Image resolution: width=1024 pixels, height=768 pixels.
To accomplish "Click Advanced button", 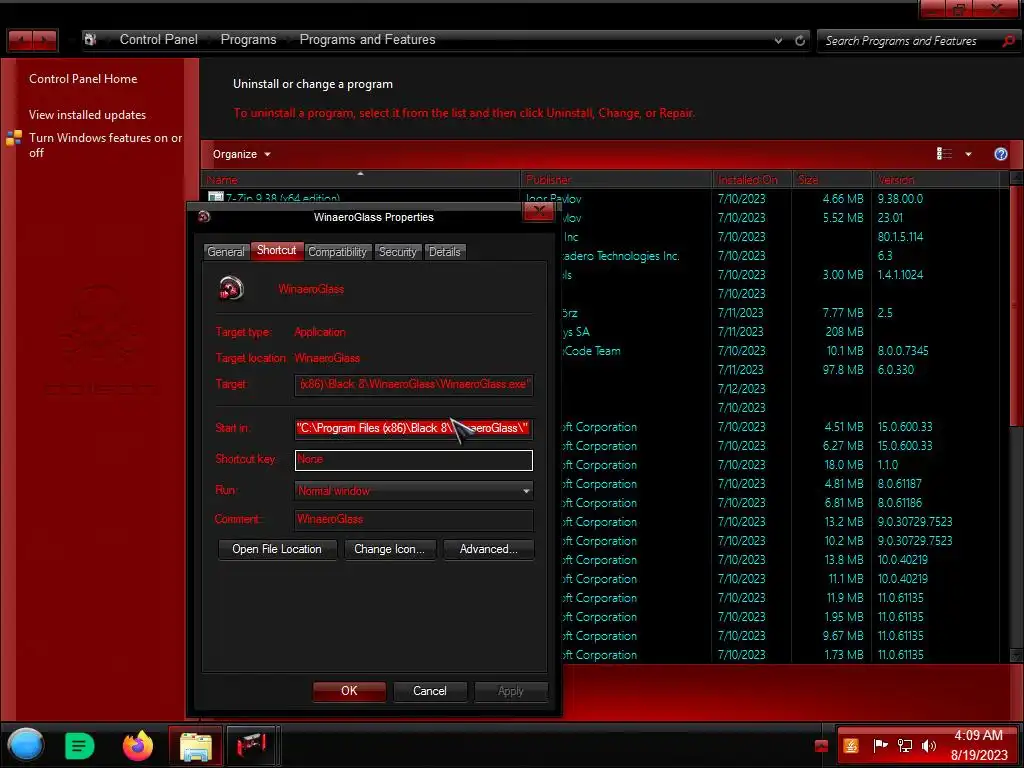I will click(x=488, y=549).
